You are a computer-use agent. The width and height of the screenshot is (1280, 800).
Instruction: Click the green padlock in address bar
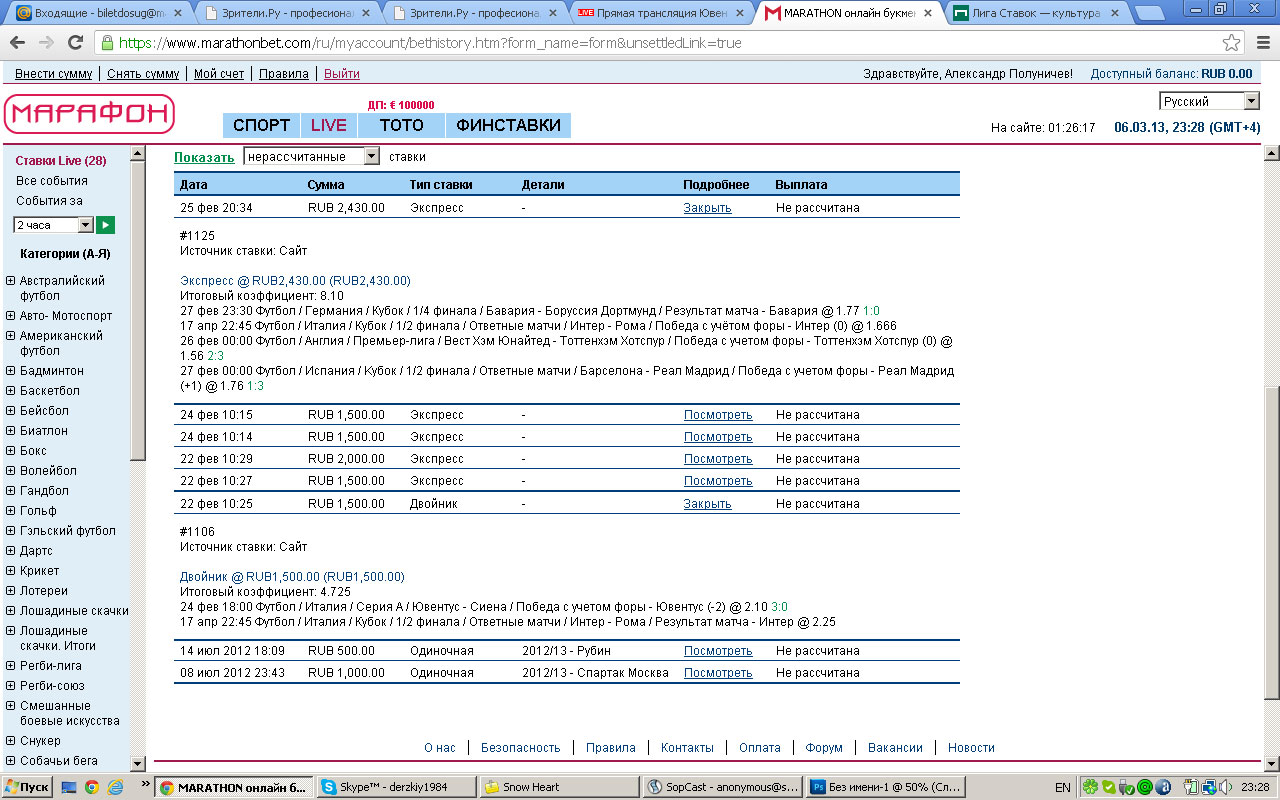108,43
